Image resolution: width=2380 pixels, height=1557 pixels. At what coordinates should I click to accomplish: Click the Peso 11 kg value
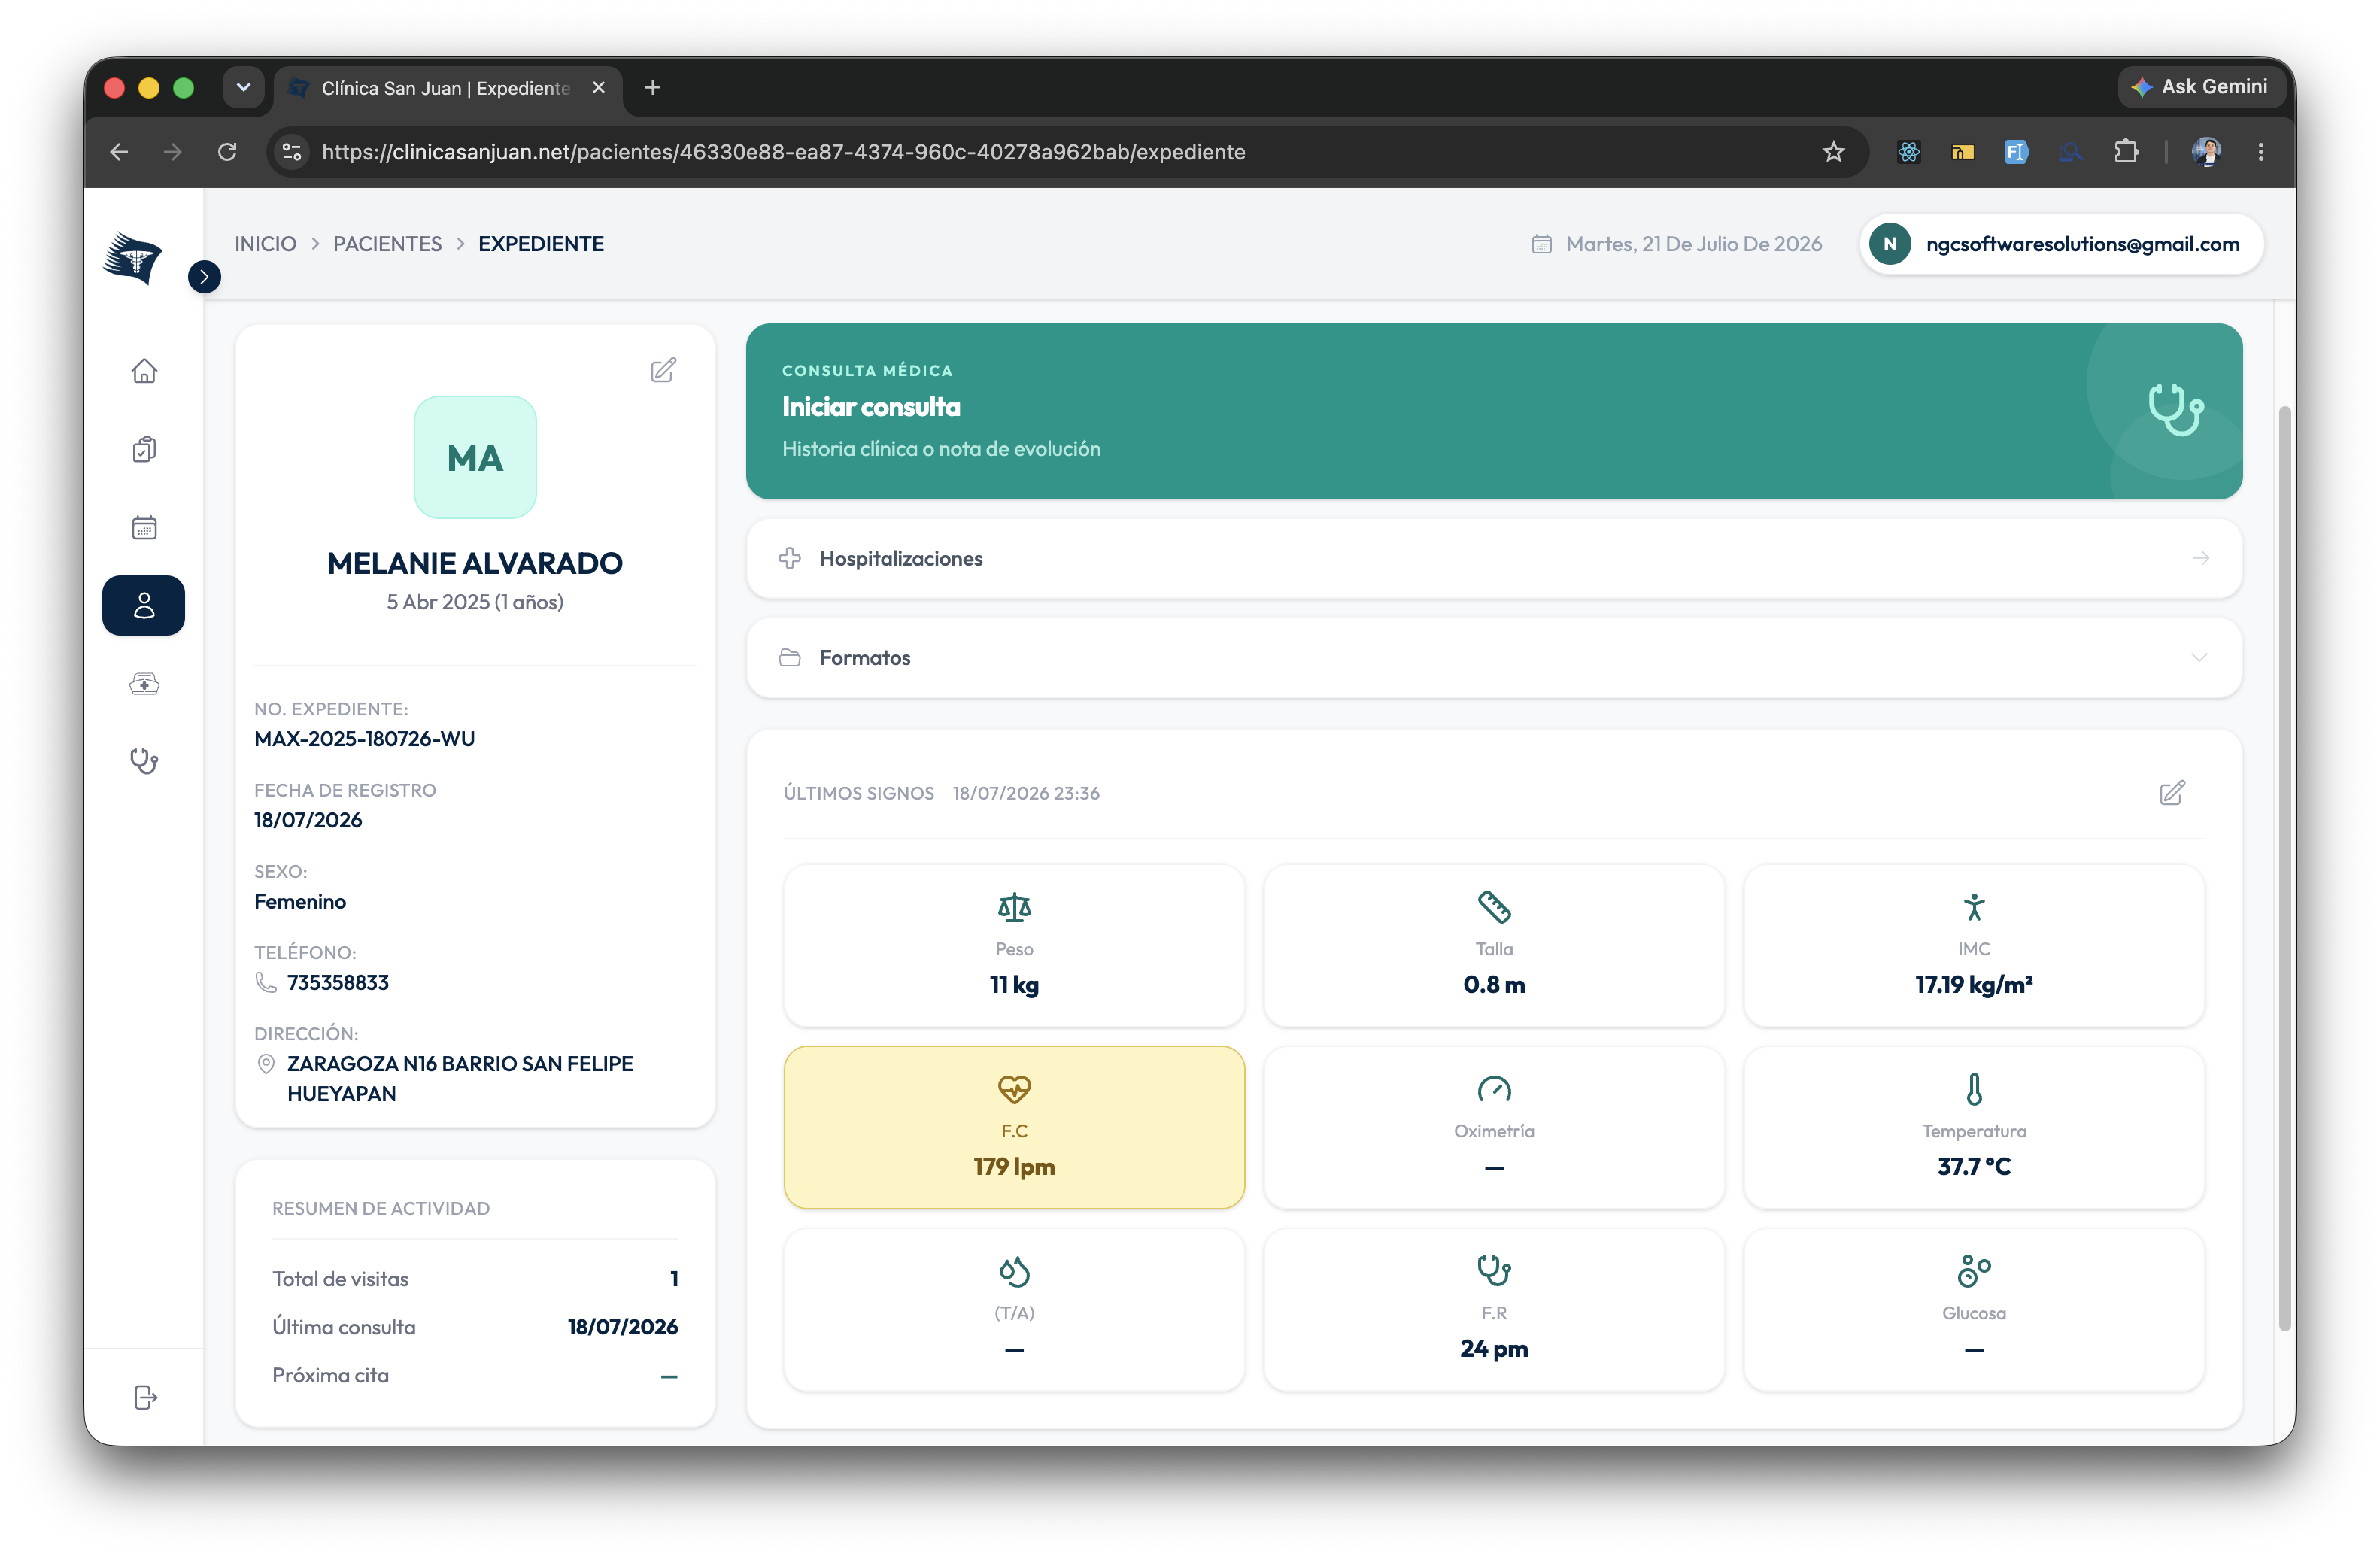(x=1014, y=985)
